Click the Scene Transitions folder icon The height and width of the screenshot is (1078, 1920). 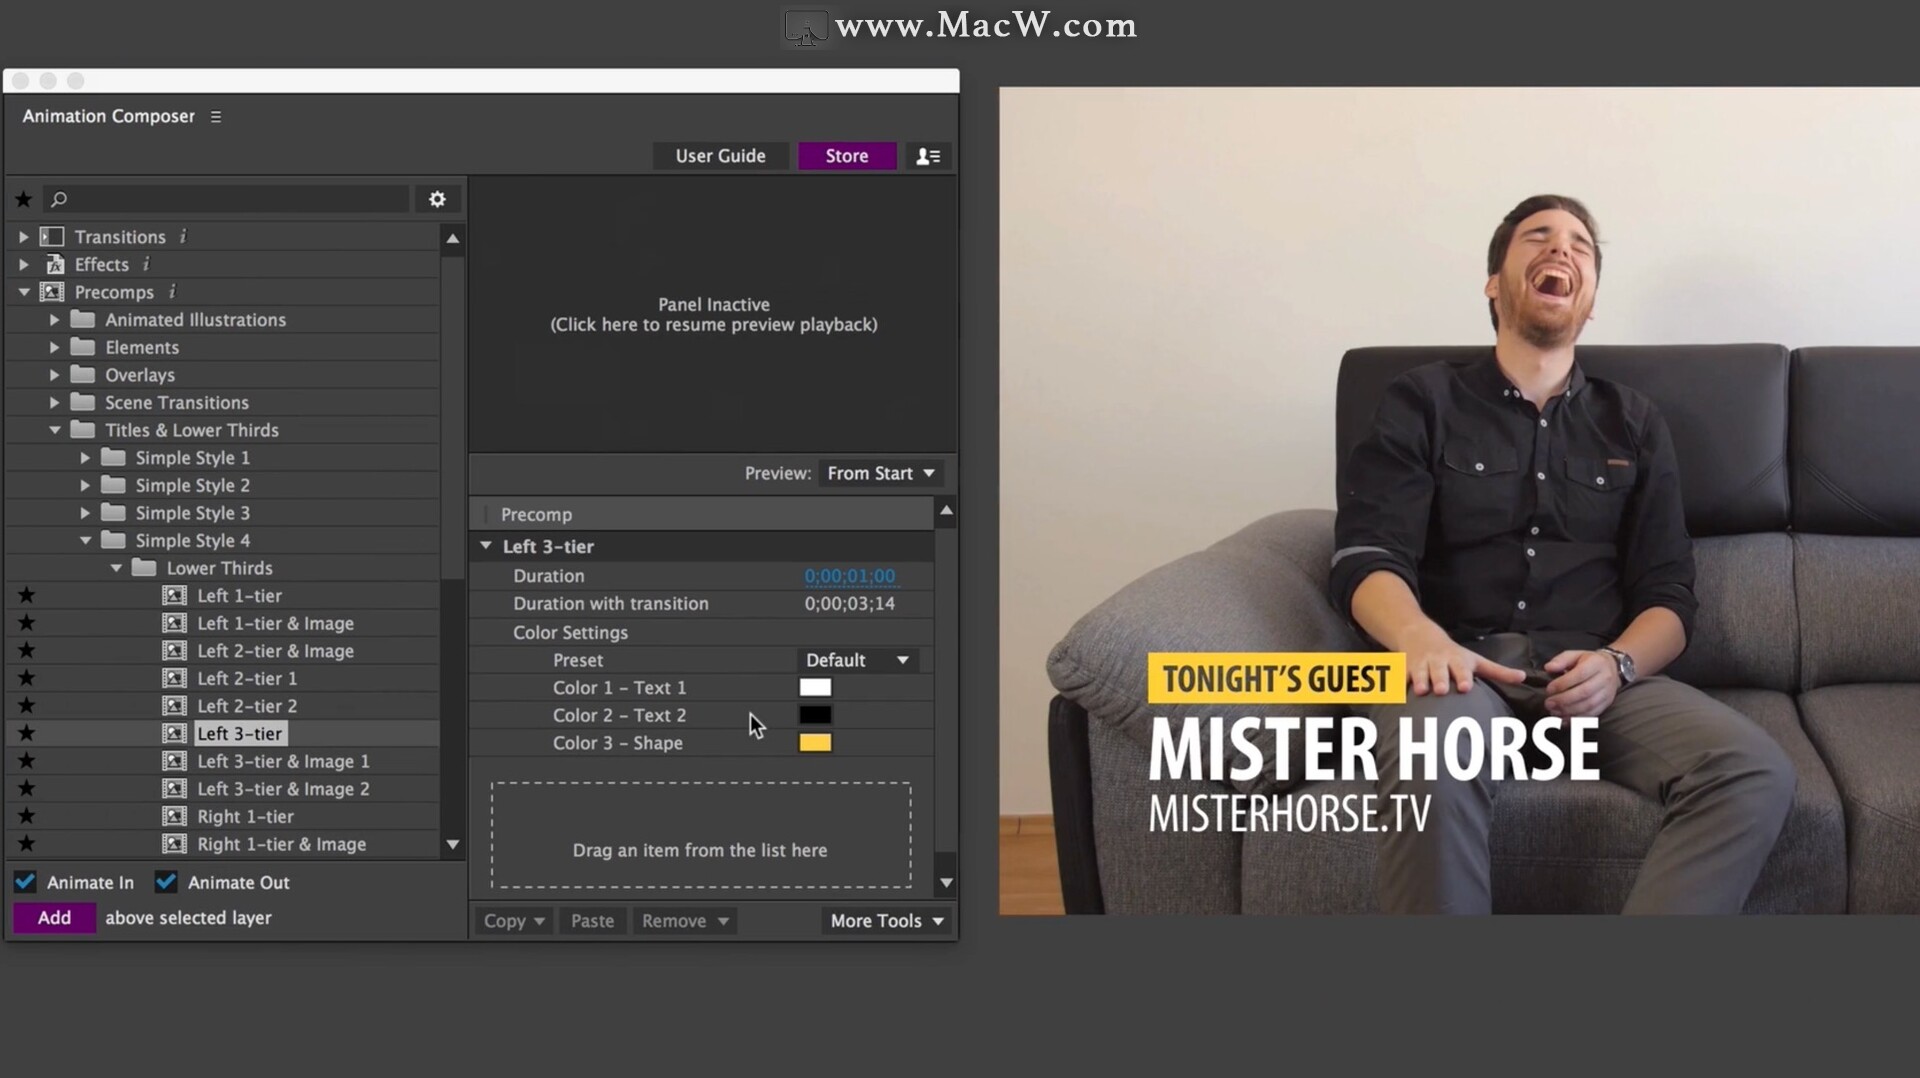click(x=83, y=402)
